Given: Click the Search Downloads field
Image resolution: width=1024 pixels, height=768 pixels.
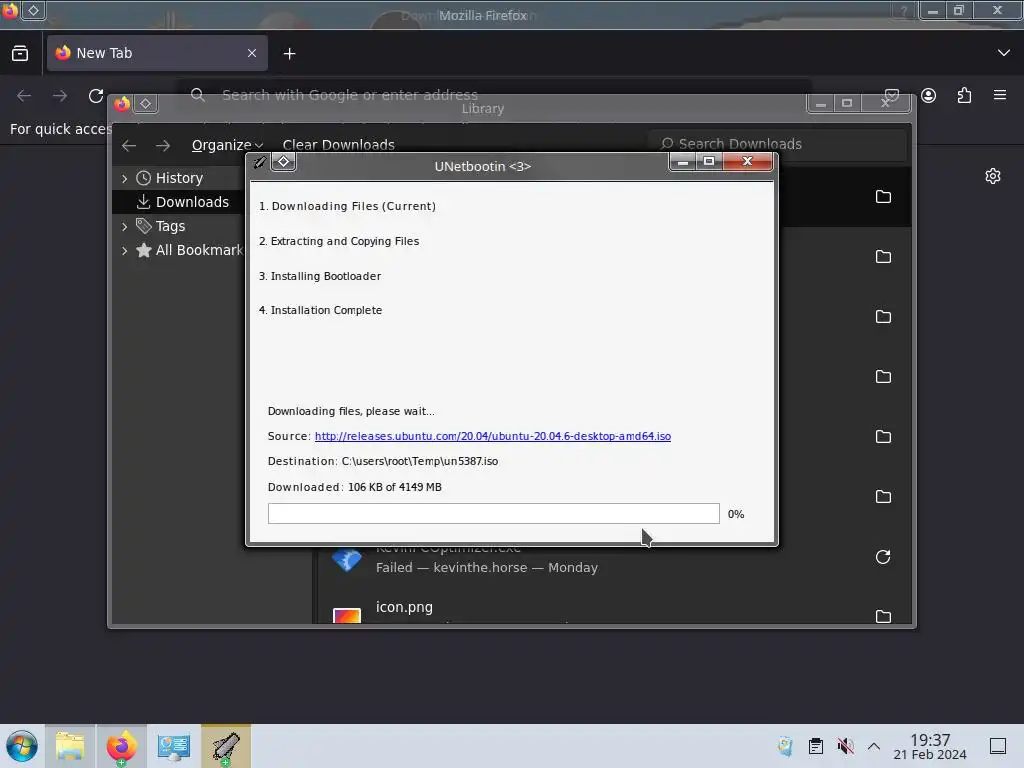Looking at the screenshot, I should 777,144.
